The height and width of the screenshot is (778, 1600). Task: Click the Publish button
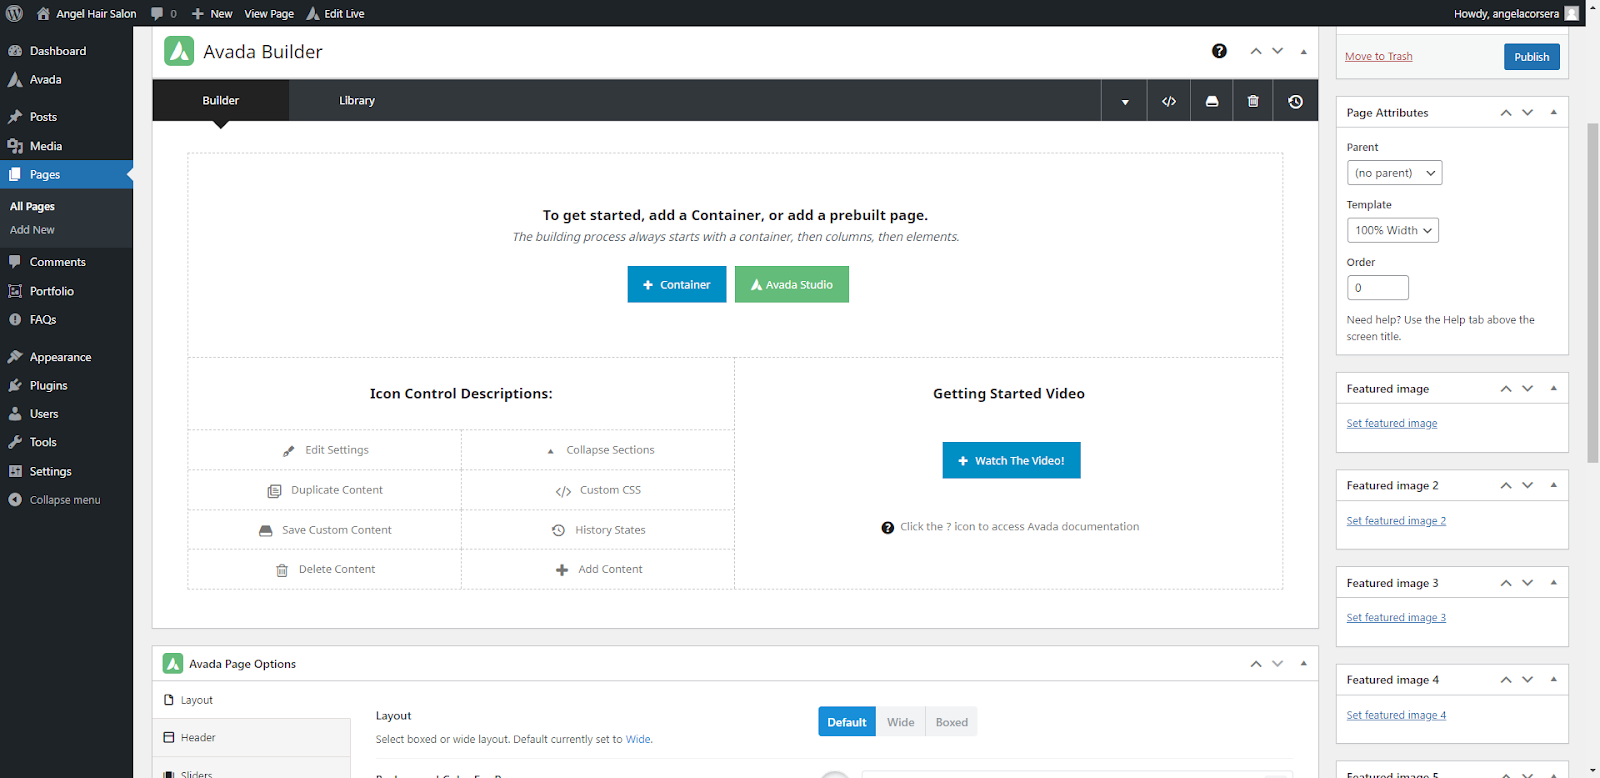(x=1531, y=57)
